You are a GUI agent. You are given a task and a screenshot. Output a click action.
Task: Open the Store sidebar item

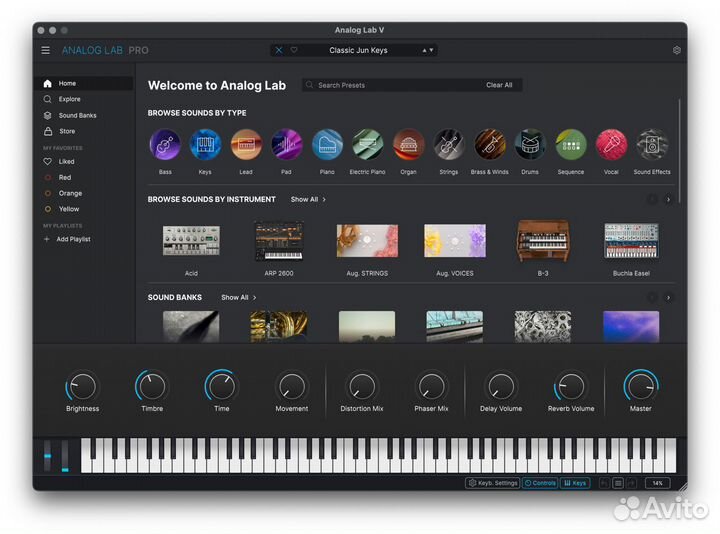pyautogui.click(x=66, y=131)
